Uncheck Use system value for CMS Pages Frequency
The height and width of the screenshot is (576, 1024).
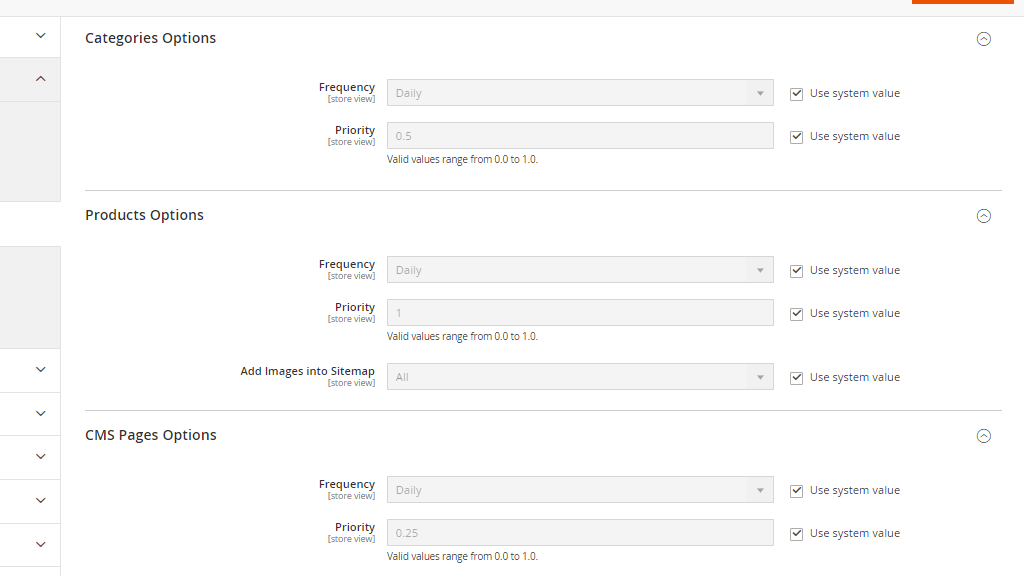(796, 490)
